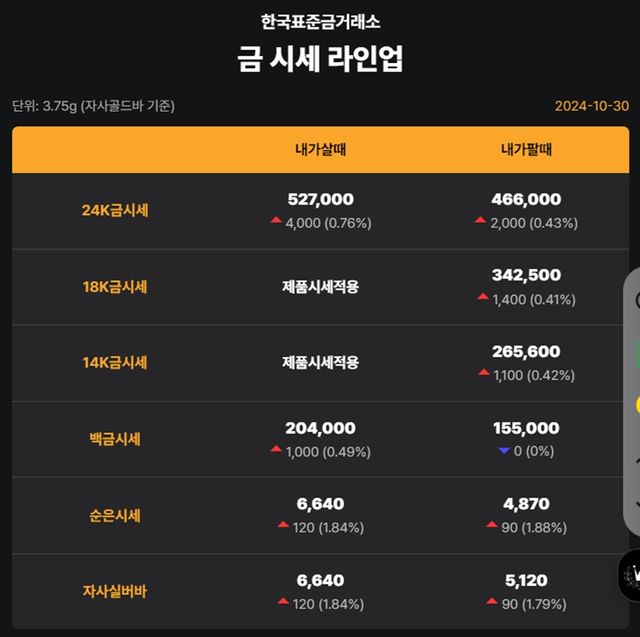Click the 순은시세 row label
Viewport: 640px width, 637px height.
coord(114,516)
